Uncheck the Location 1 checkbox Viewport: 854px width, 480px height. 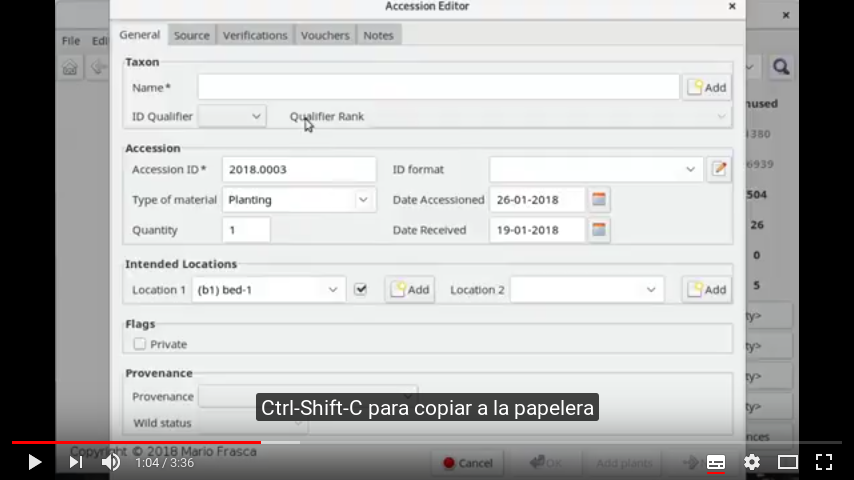tap(361, 289)
